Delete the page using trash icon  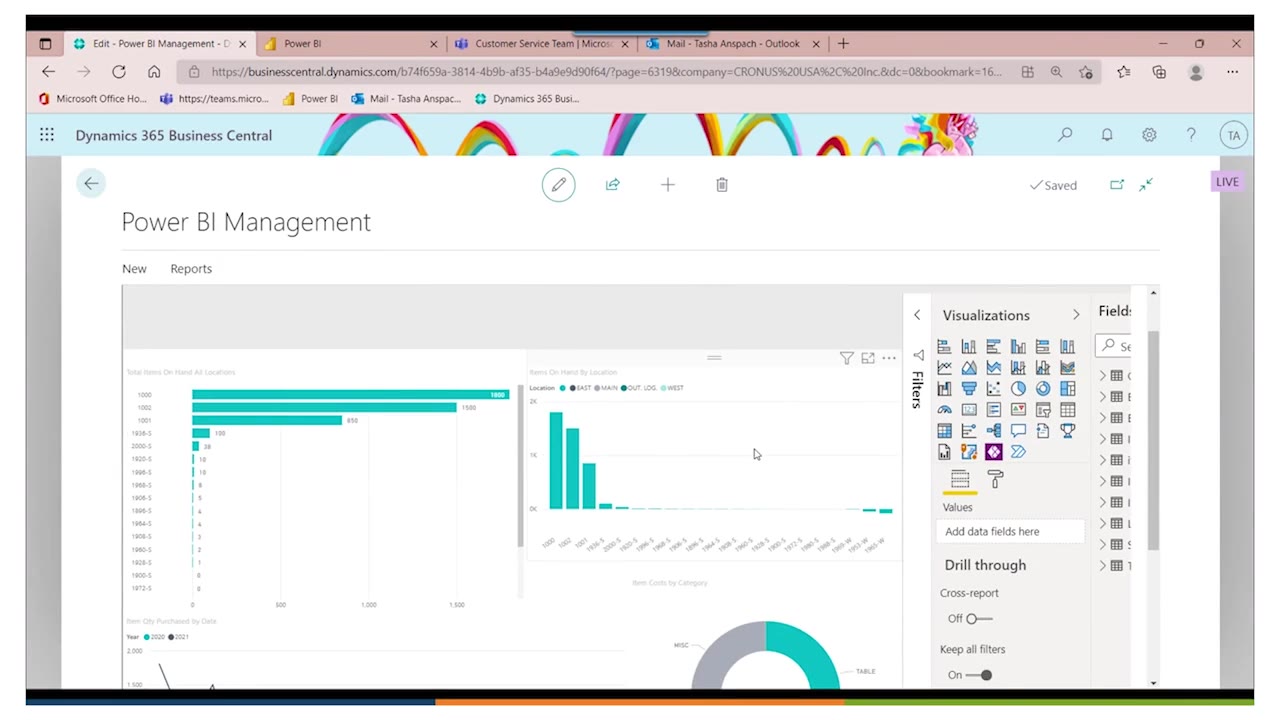(x=722, y=185)
